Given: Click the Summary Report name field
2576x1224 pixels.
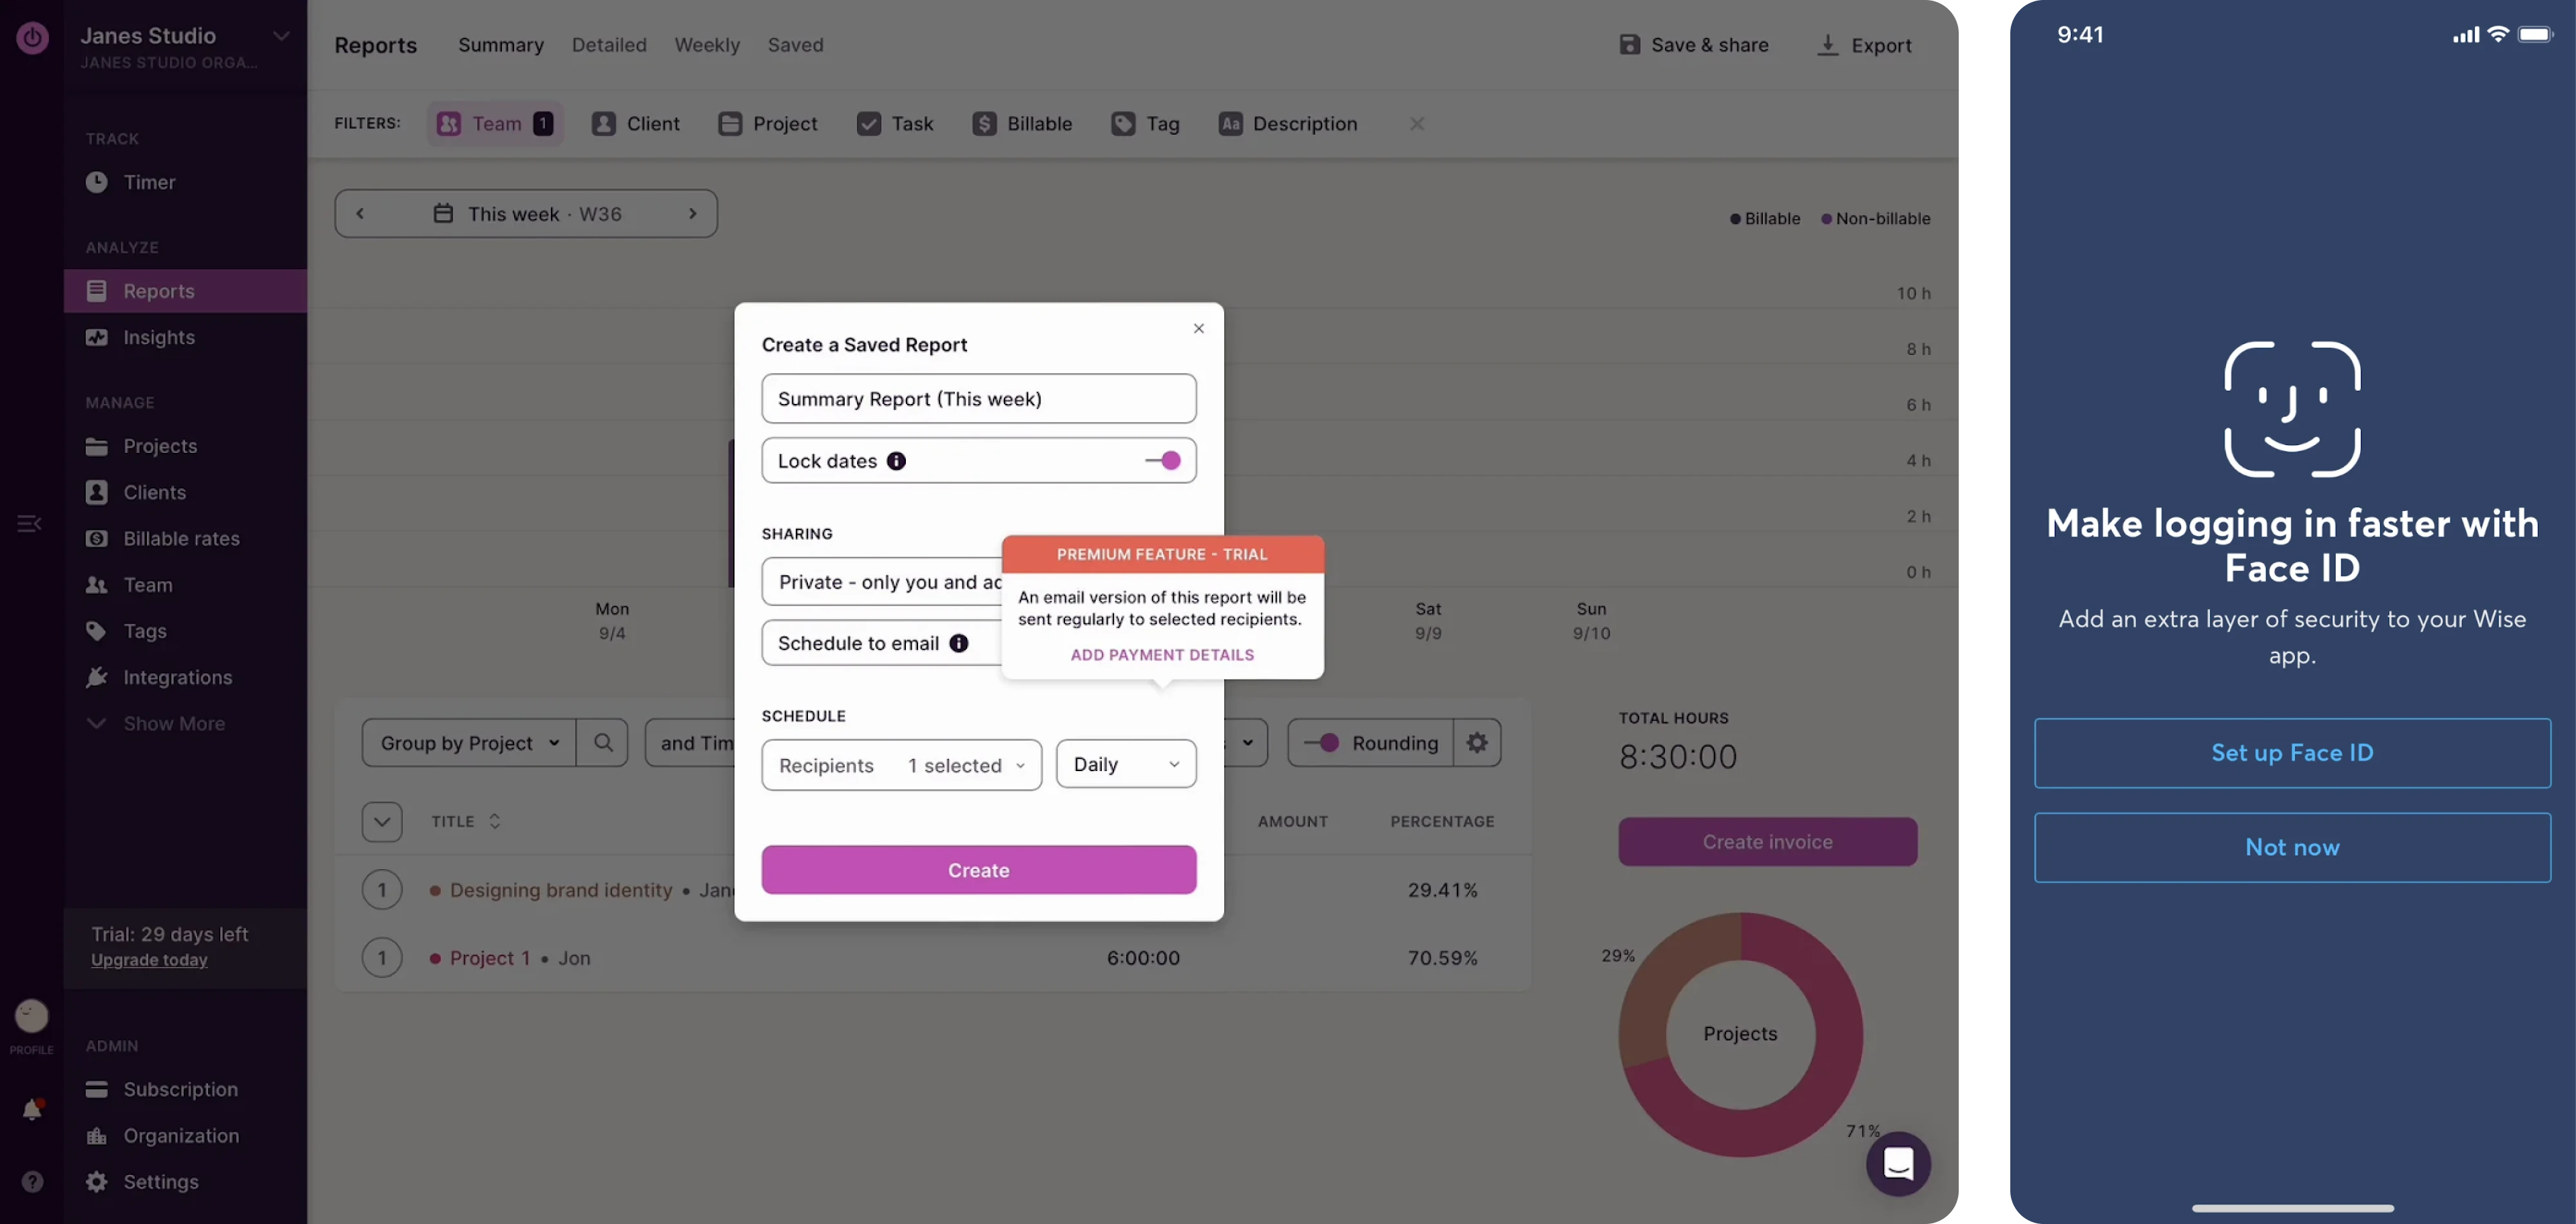Looking at the screenshot, I should (x=978, y=398).
